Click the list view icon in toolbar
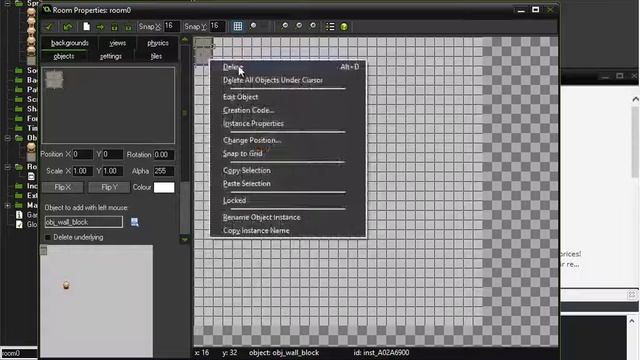Image resolution: width=640 pixels, height=360 pixels. pos(330,27)
